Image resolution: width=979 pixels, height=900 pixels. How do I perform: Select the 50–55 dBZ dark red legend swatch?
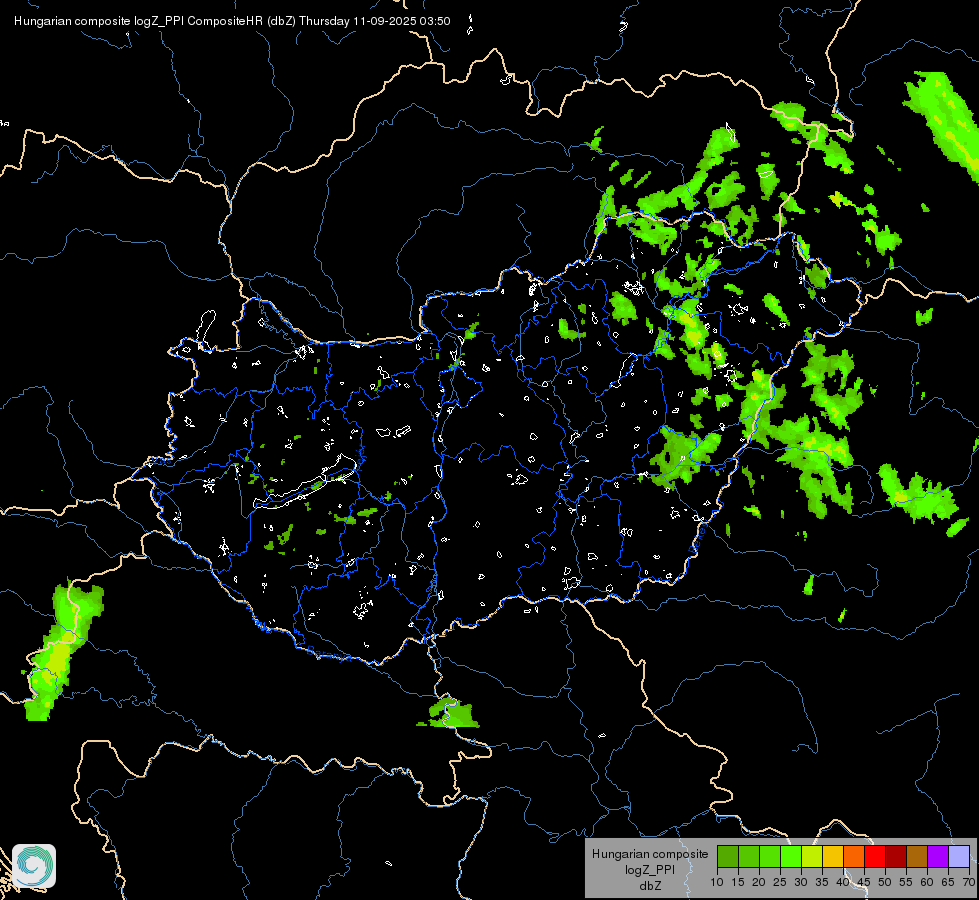click(x=896, y=856)
